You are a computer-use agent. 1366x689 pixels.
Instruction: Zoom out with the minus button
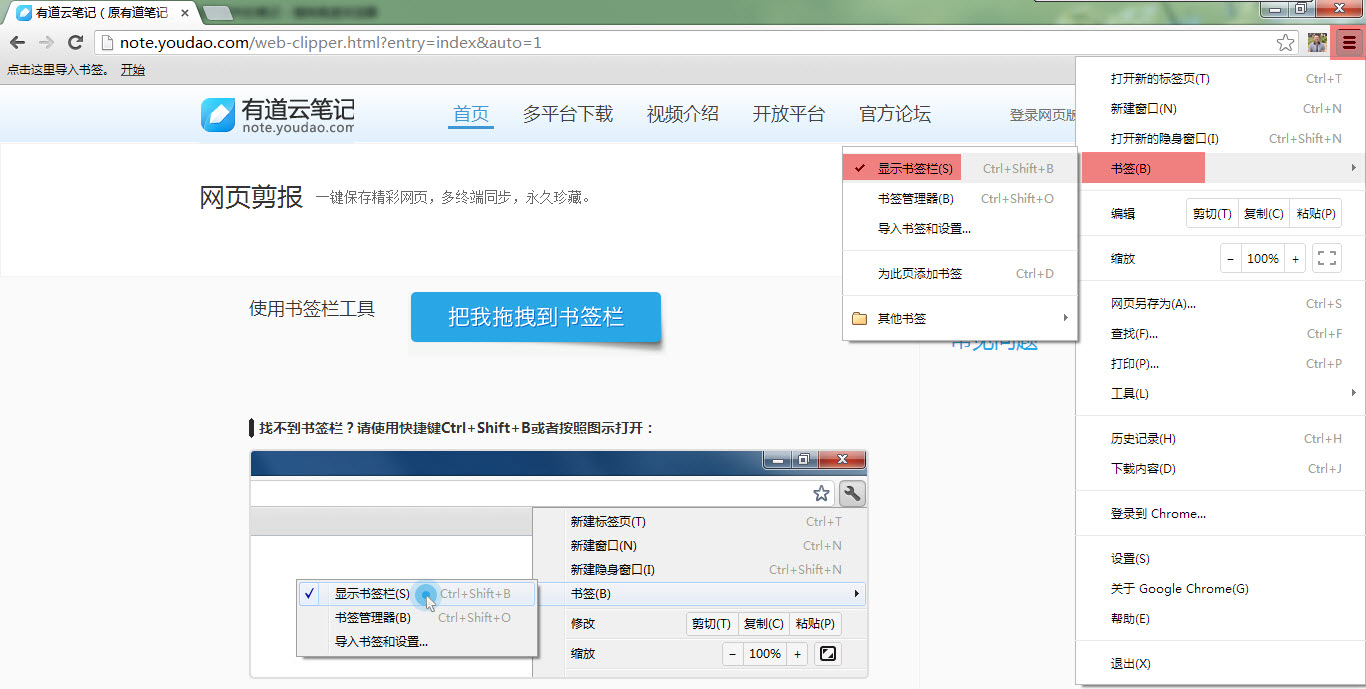click(x=1231, y=258)
